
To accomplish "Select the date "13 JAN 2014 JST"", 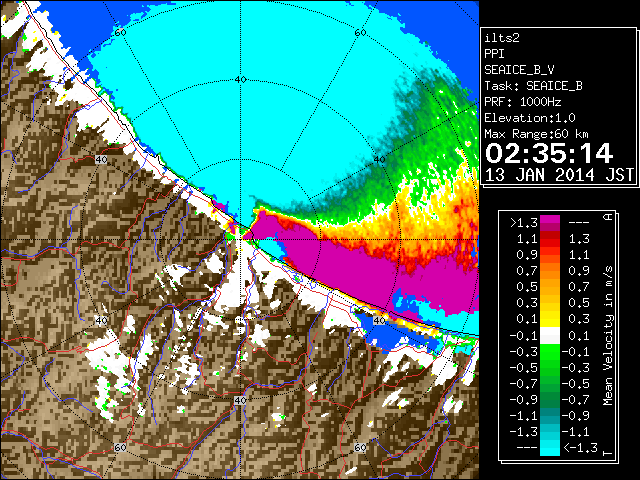I will (559, 175).
